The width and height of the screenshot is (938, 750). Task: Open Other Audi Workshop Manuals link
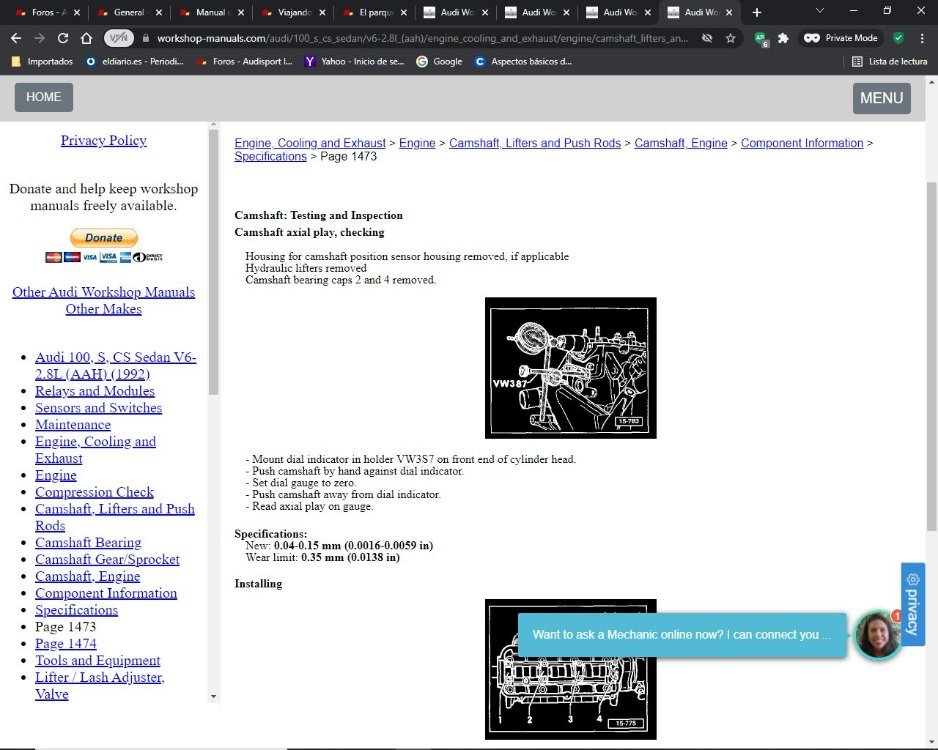[x=103, y=292]
